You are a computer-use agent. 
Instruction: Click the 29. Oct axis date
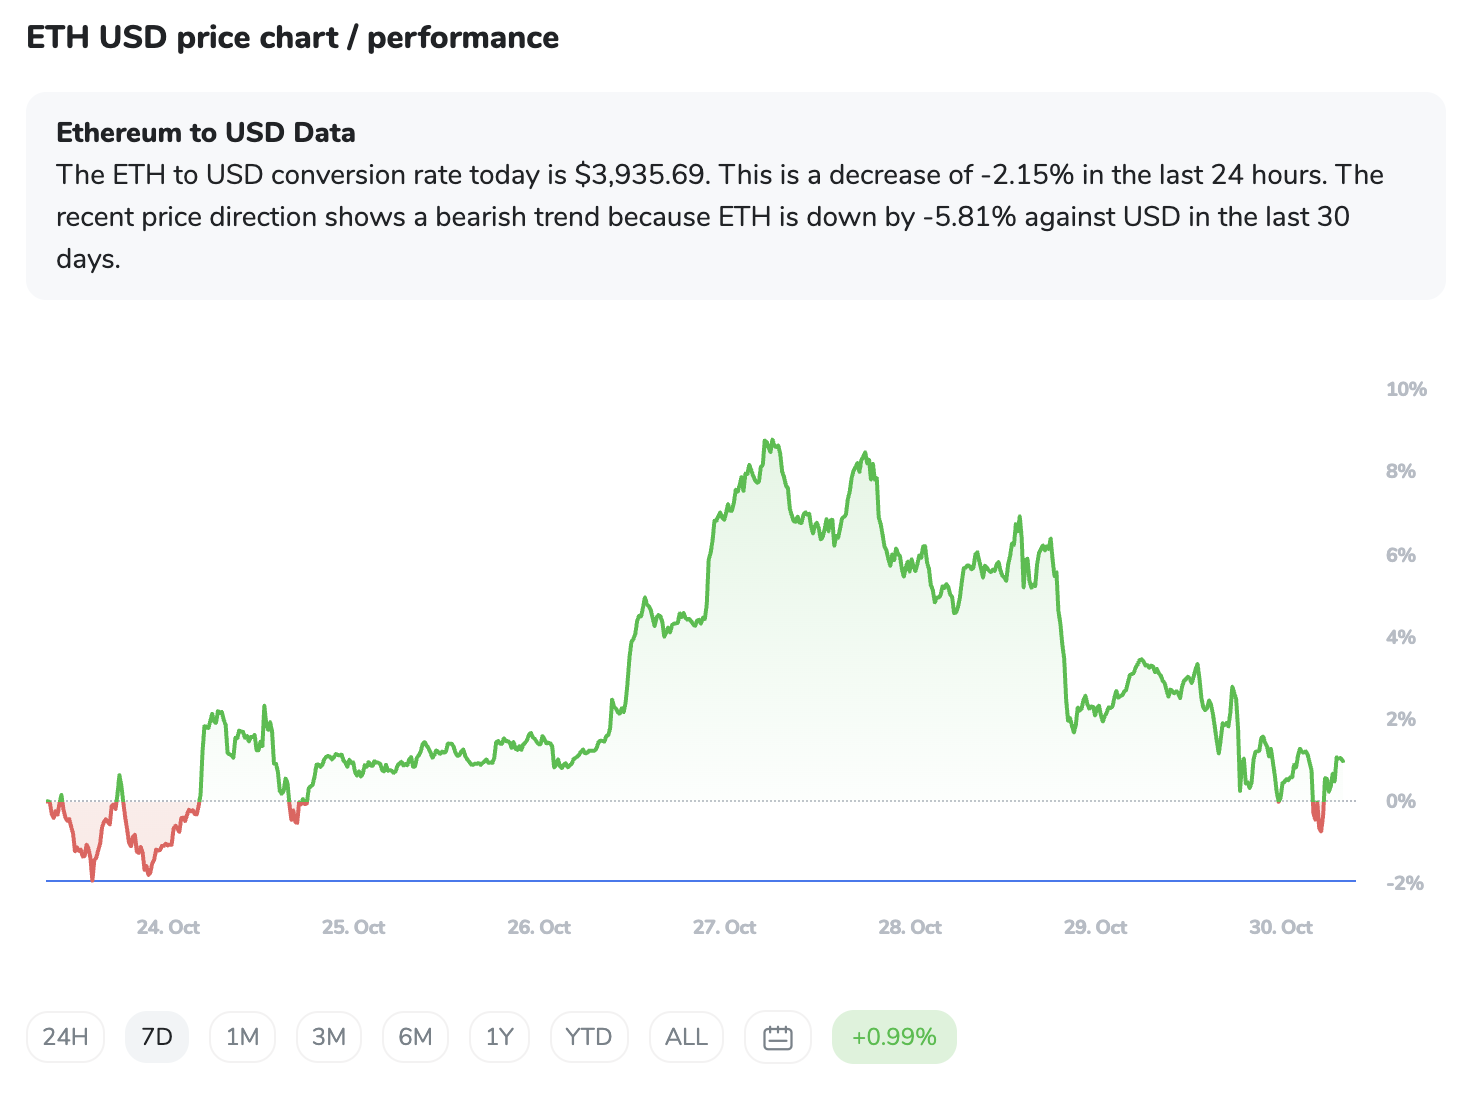(1095, 927)
